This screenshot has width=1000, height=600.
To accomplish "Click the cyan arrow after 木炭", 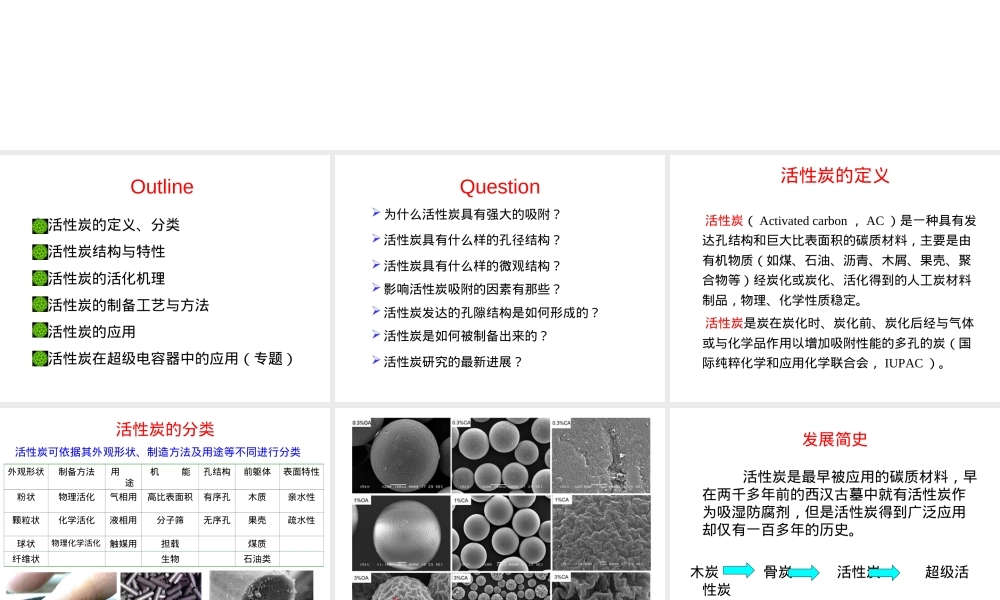I will (x=739, y=569).
